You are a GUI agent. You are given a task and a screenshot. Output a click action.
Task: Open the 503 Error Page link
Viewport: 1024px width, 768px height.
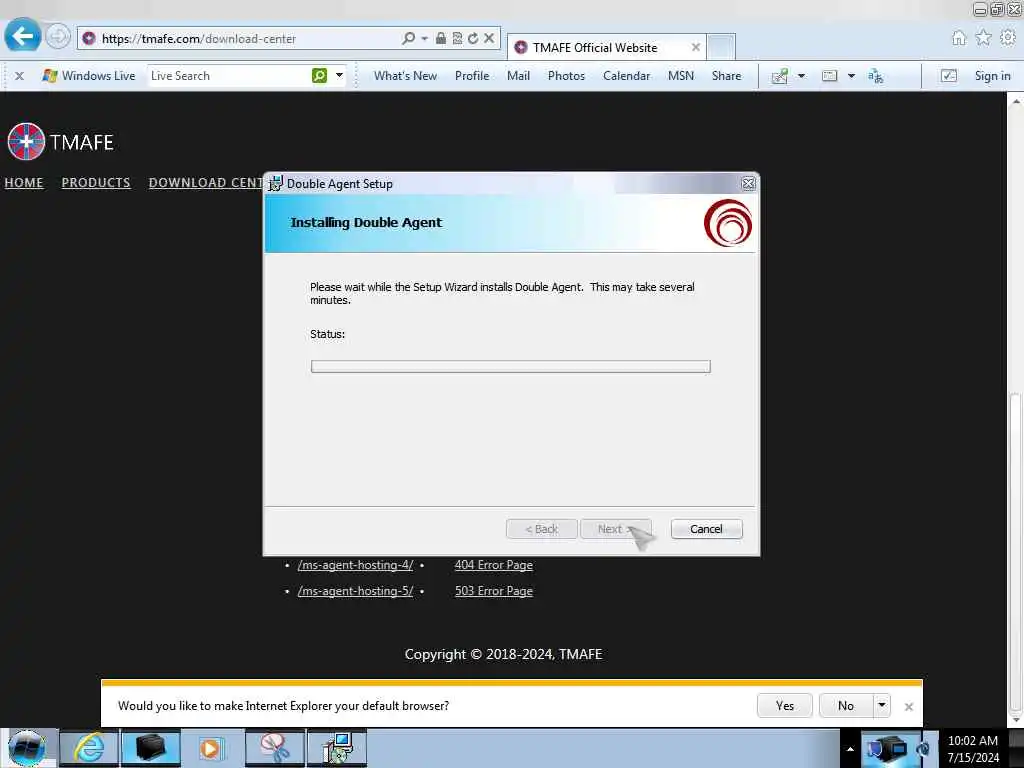tap(494, 591)
